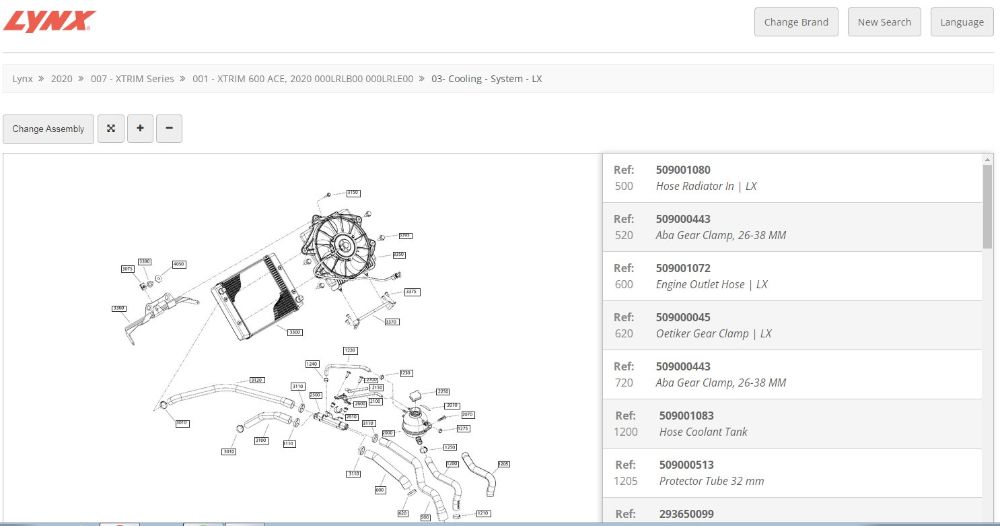1000x526 pixels.
Task: Open XTRIM 600 ACE model breadcrumb
Action: tap(302, 78)
